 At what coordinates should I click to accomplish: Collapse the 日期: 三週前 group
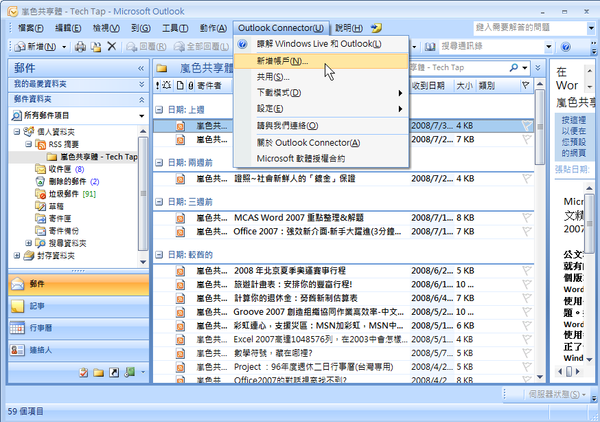(159, 202)
